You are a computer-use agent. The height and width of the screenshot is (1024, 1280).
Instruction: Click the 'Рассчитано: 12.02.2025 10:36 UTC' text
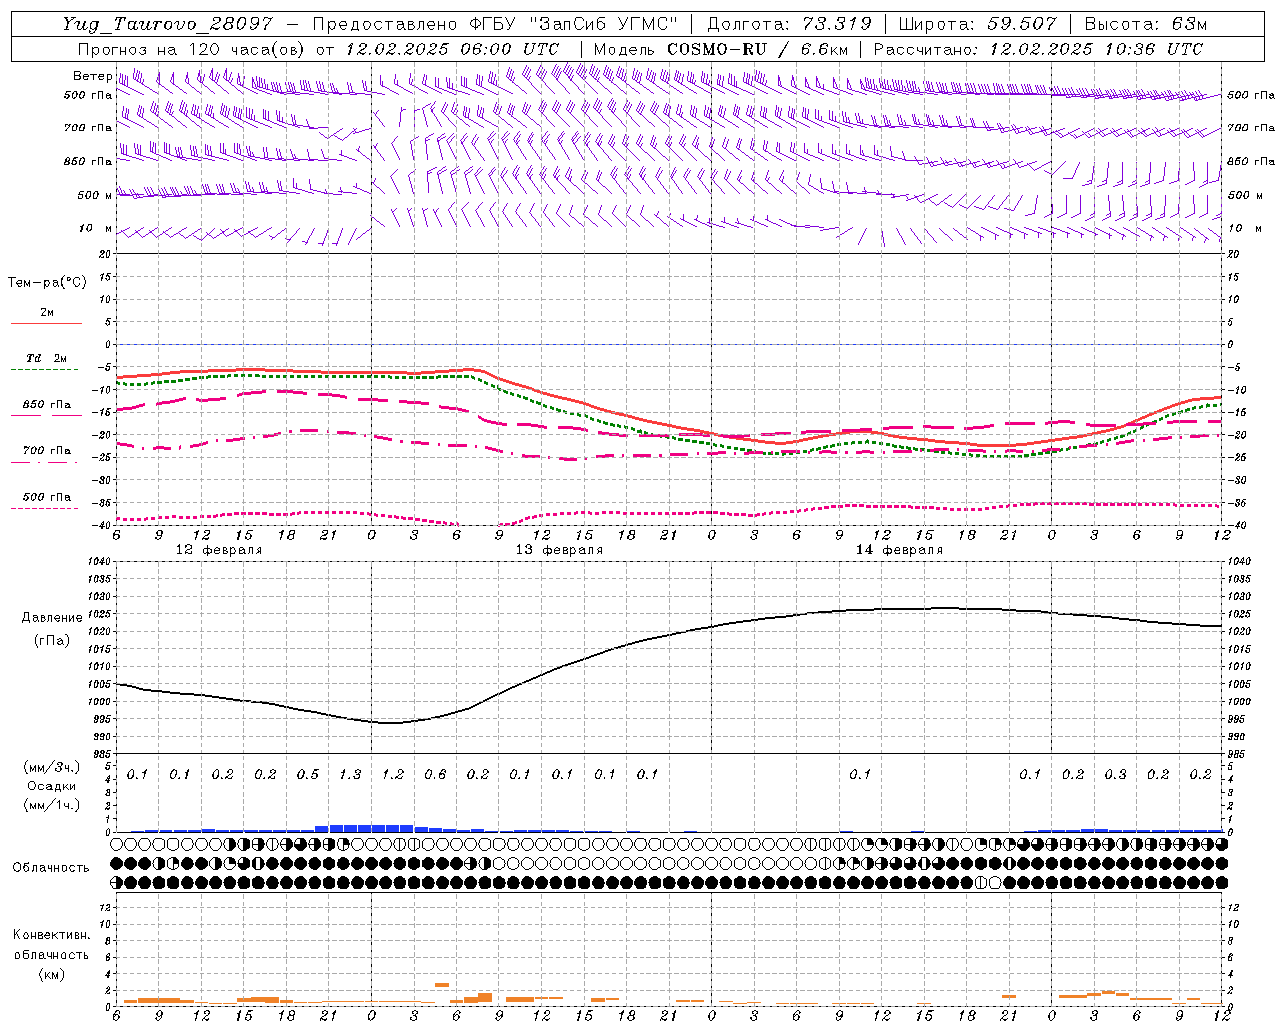pyautogui.click(x=1038, y=49)
